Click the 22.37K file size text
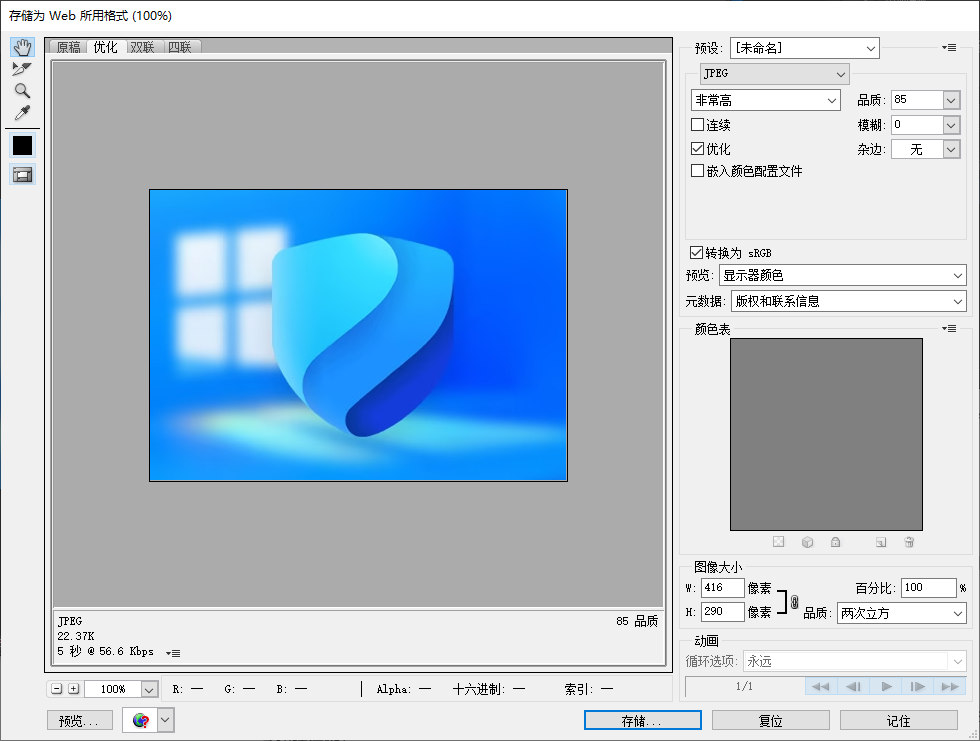This screenshot has width=980, height=741. coord(76,636)
